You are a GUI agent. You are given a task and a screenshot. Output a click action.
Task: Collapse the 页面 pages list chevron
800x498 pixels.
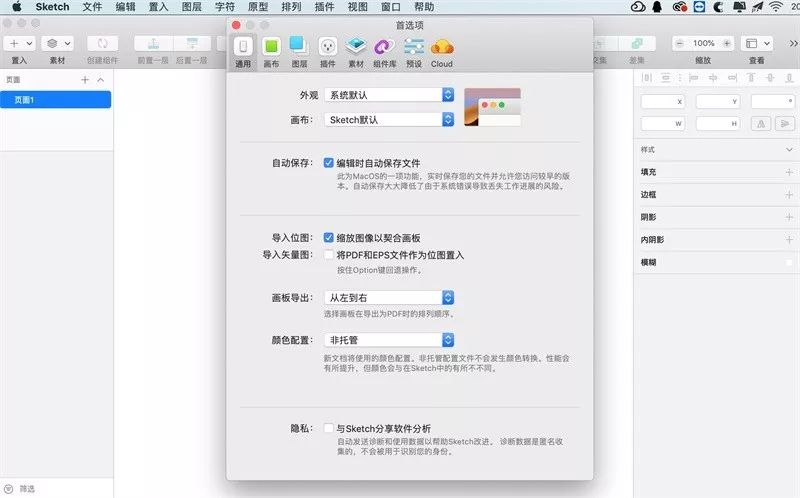click(101, 80)
